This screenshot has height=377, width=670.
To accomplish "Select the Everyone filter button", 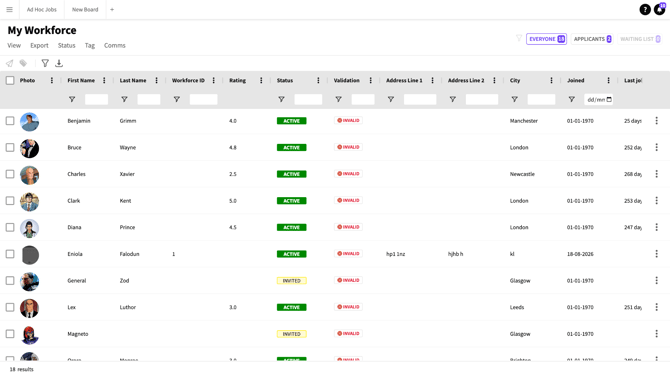I will pyautogui.click(x=547, y=39).
